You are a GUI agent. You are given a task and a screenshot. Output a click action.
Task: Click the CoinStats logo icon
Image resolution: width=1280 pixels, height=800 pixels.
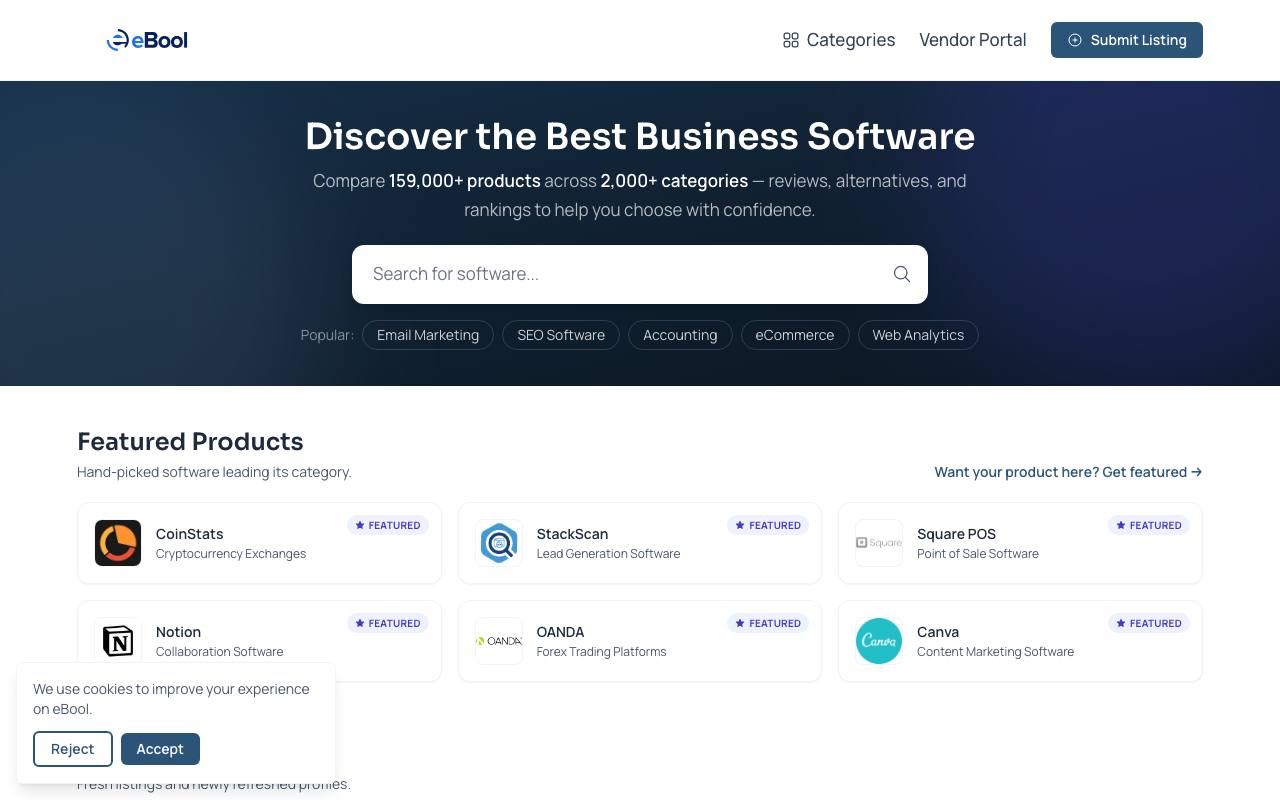pos(118,543)
